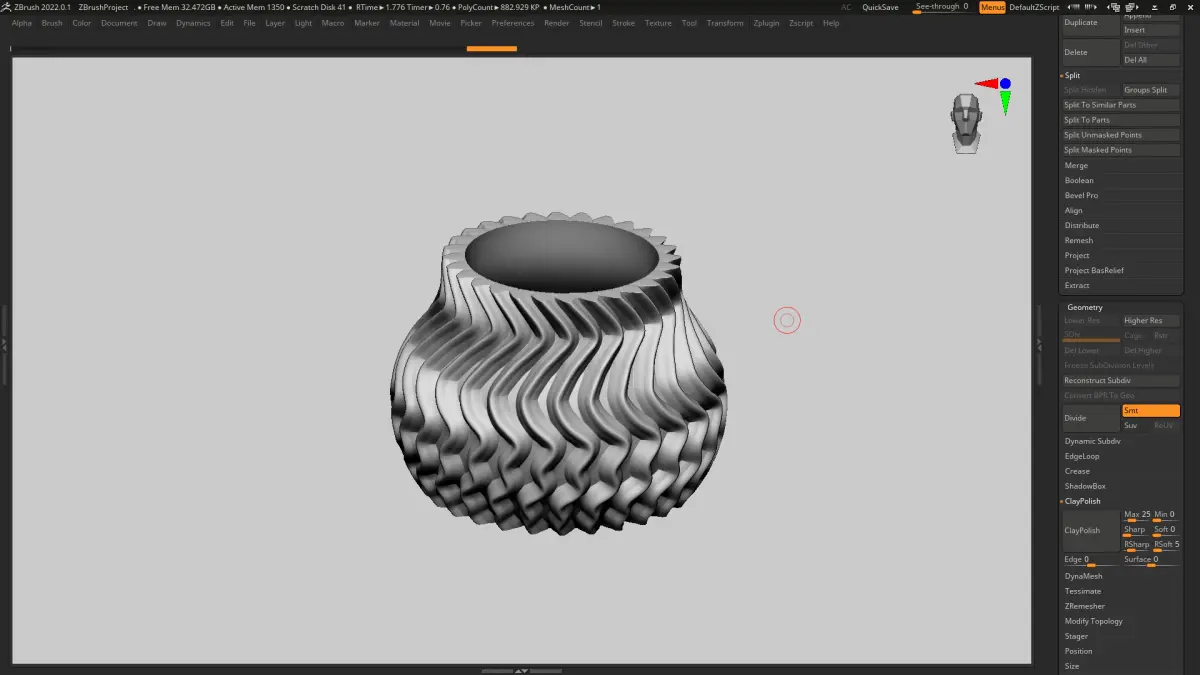Open the Stroke menu
The height and width of the screenshot is (675, 1200).
623,23
